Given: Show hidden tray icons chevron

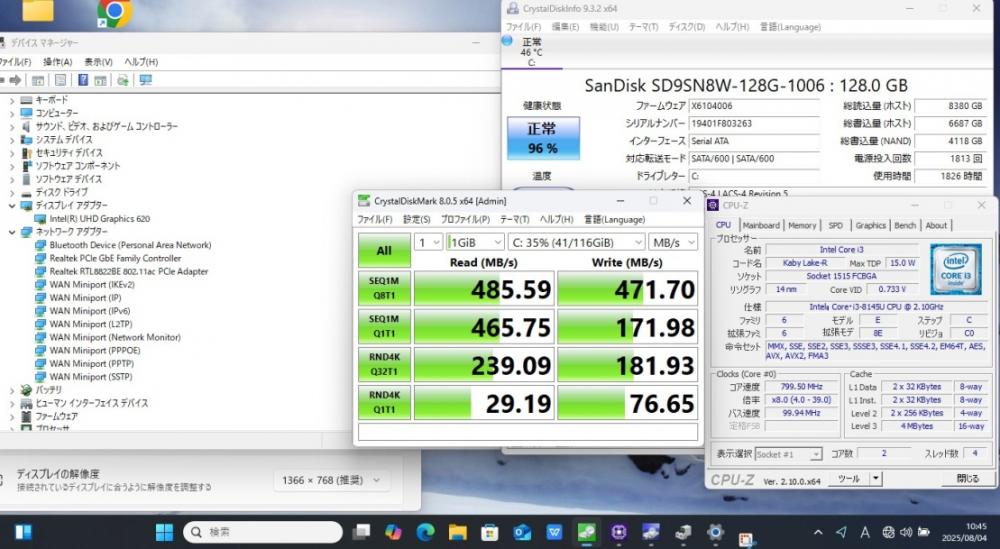Looking at the screenshot, I should [x=818, y=532].
